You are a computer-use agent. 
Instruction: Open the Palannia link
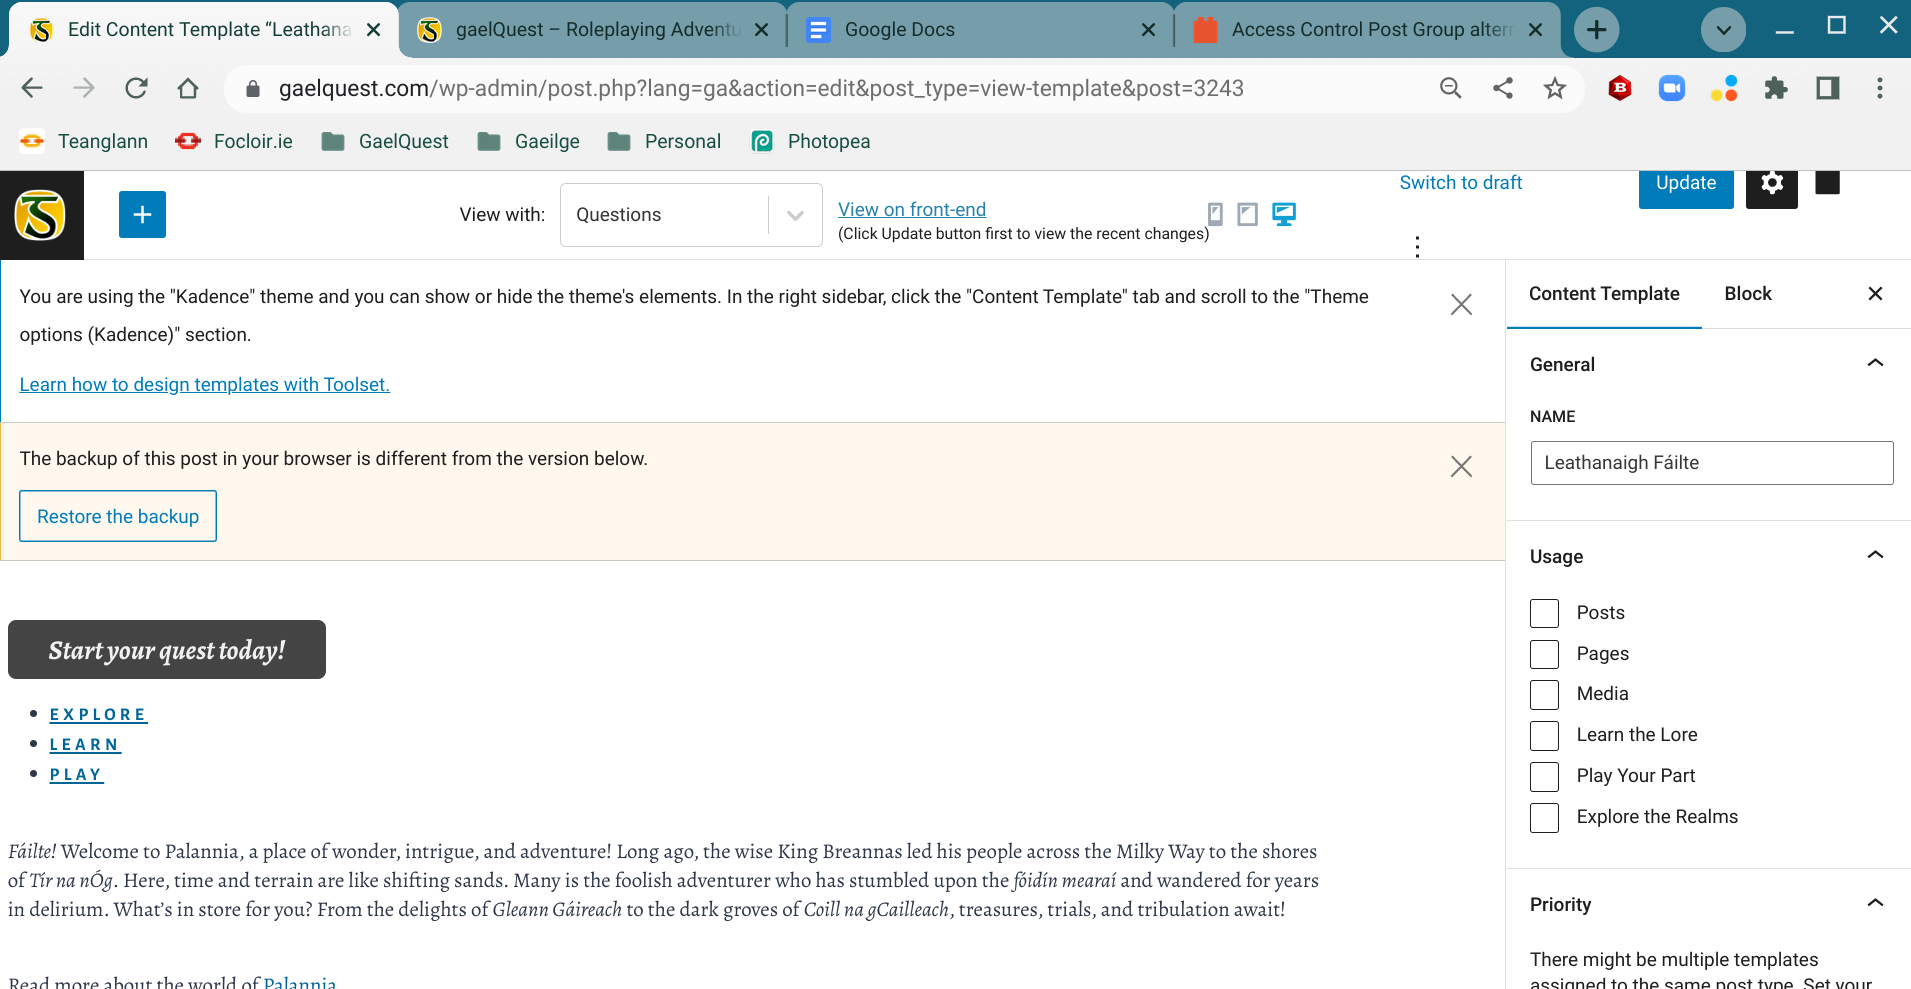(x=300, y=982)
